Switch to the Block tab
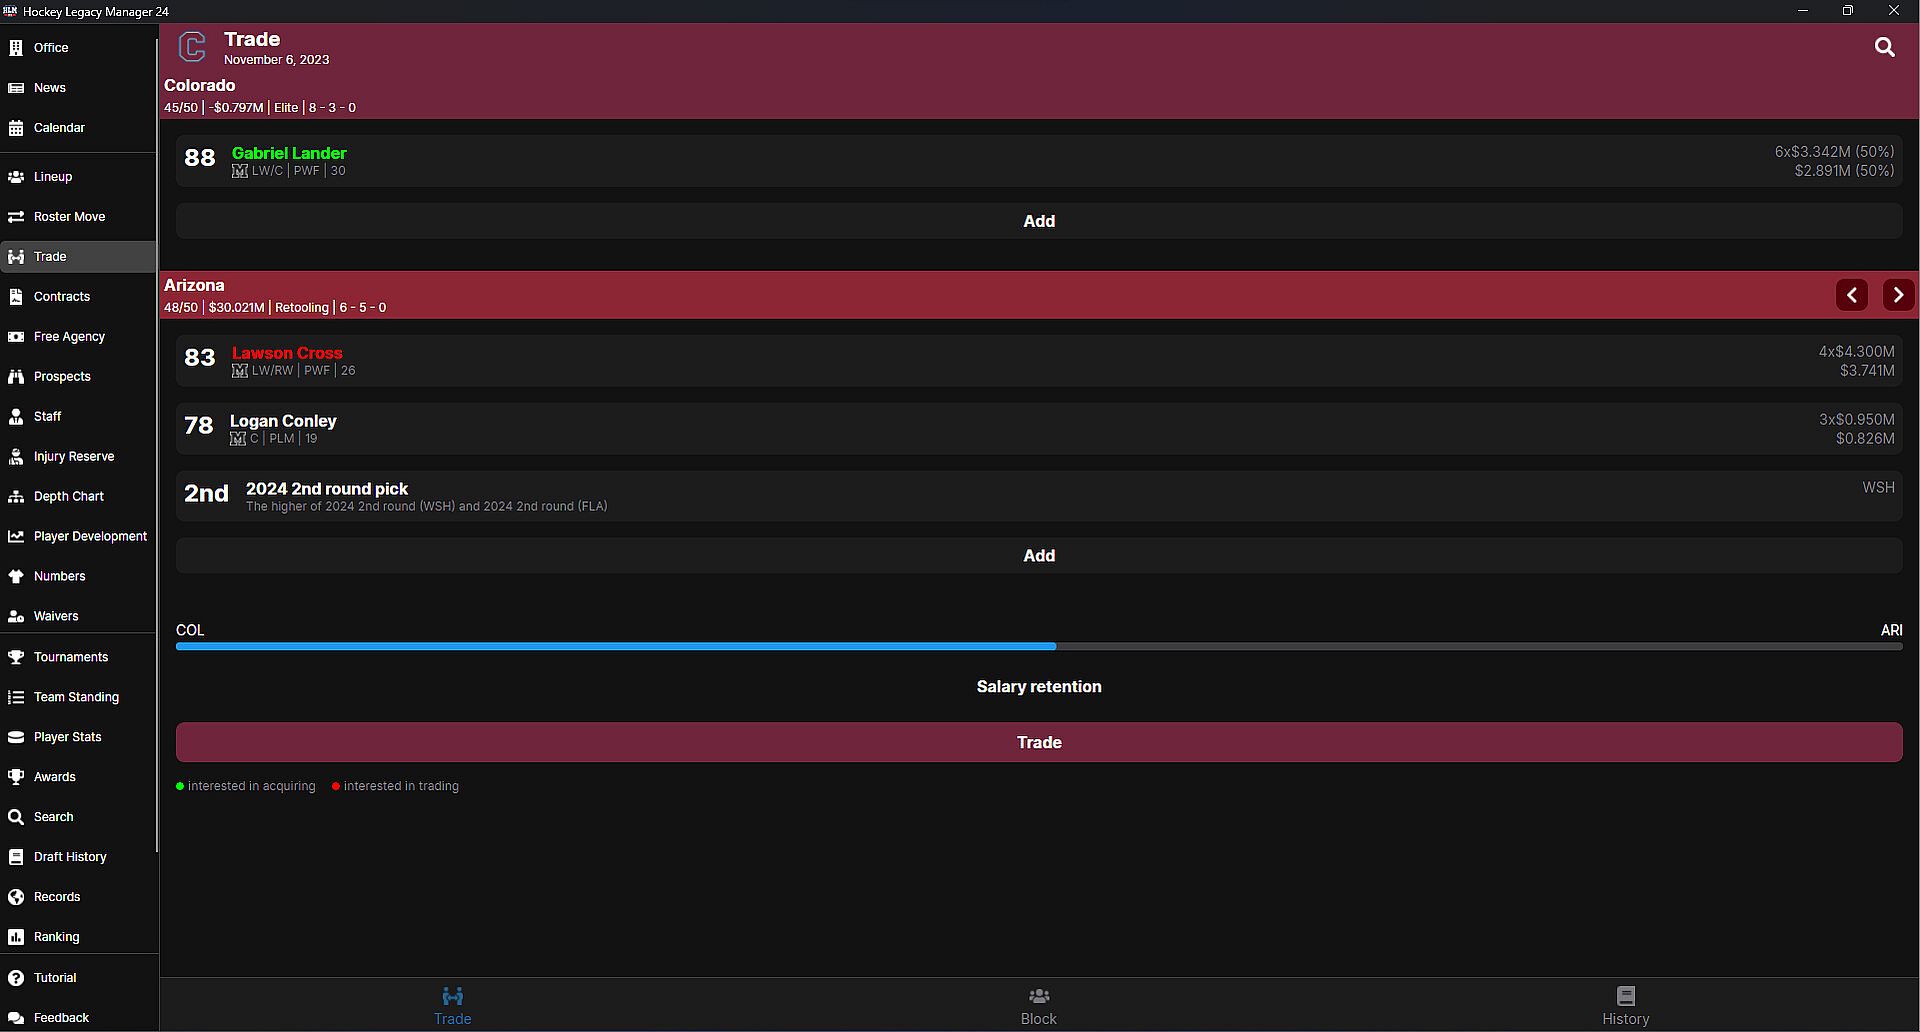Image resolution: width=1920 pixels, height=1032 pixels. pos(1038,1006)
